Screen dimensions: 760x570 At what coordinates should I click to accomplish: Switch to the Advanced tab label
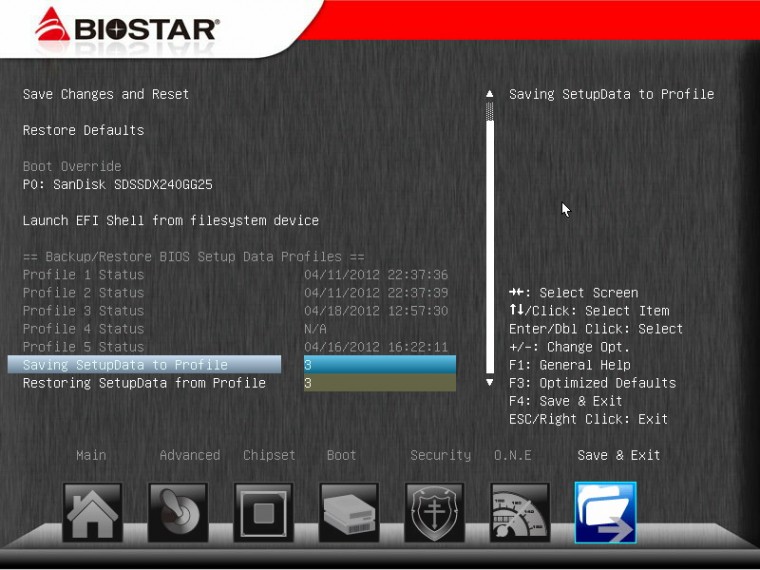coord(189,455)
